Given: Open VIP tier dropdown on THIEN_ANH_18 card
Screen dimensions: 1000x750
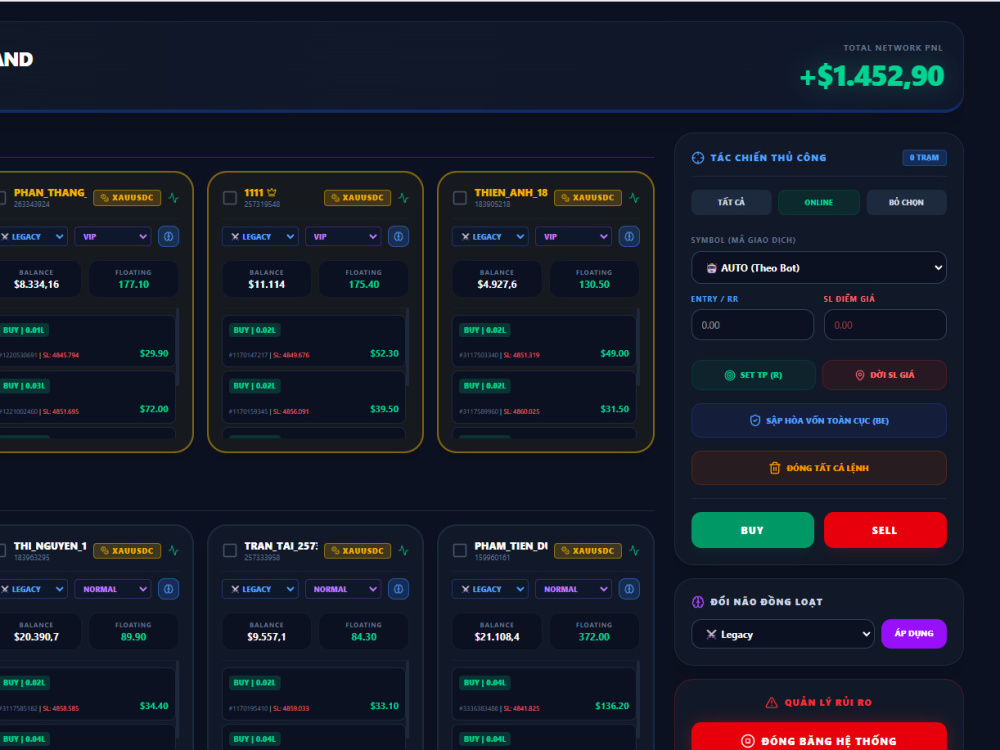Looking at the screenshot, I should tap(573, 237).
